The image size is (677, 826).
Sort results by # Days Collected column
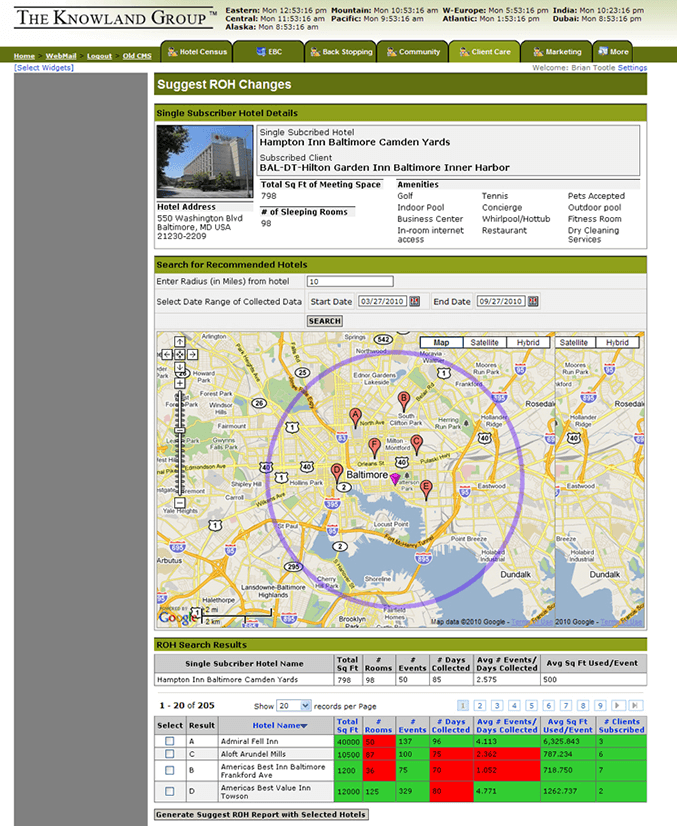click(x=450, y=725)
